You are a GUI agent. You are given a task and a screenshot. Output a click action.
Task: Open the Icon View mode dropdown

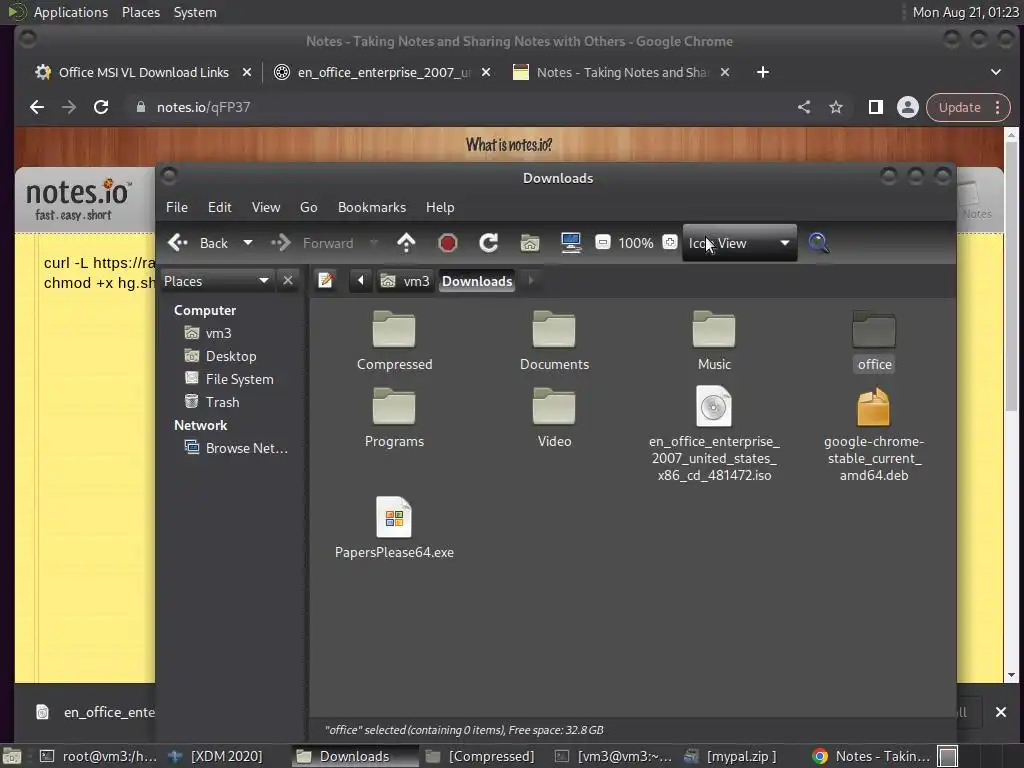[x=739, y=243]
